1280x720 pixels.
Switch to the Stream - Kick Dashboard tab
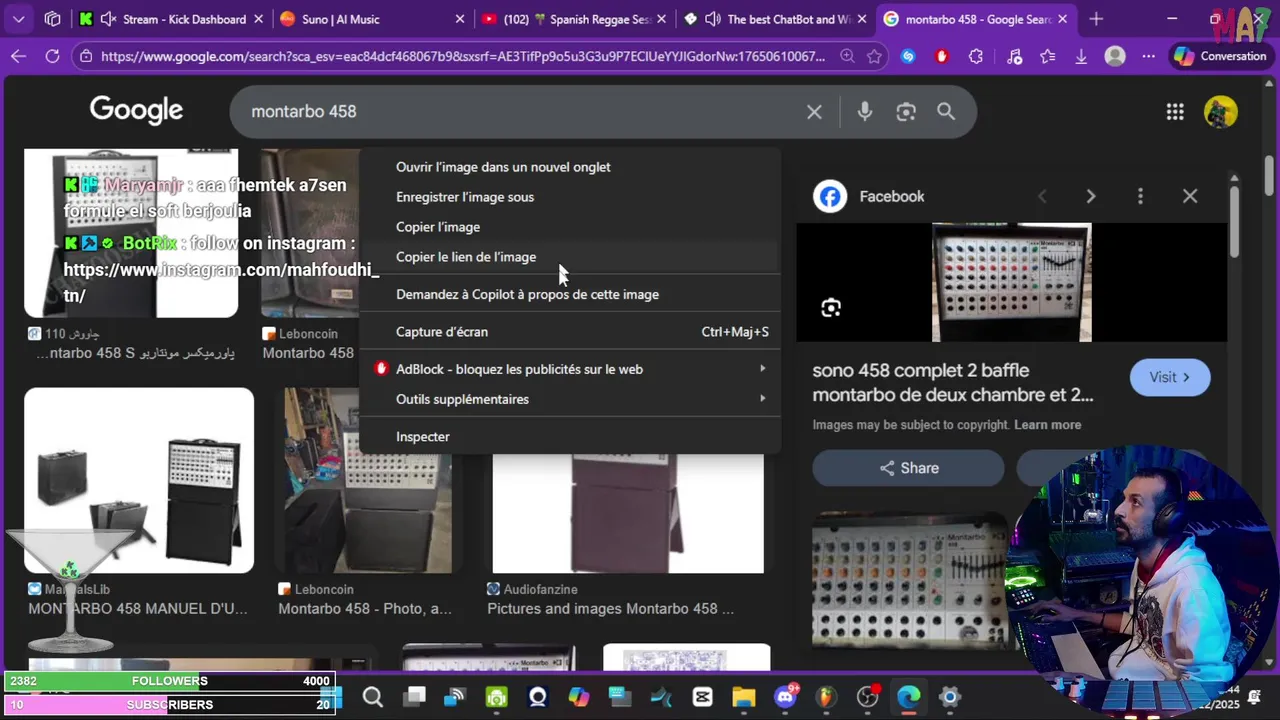coord(171,19)
